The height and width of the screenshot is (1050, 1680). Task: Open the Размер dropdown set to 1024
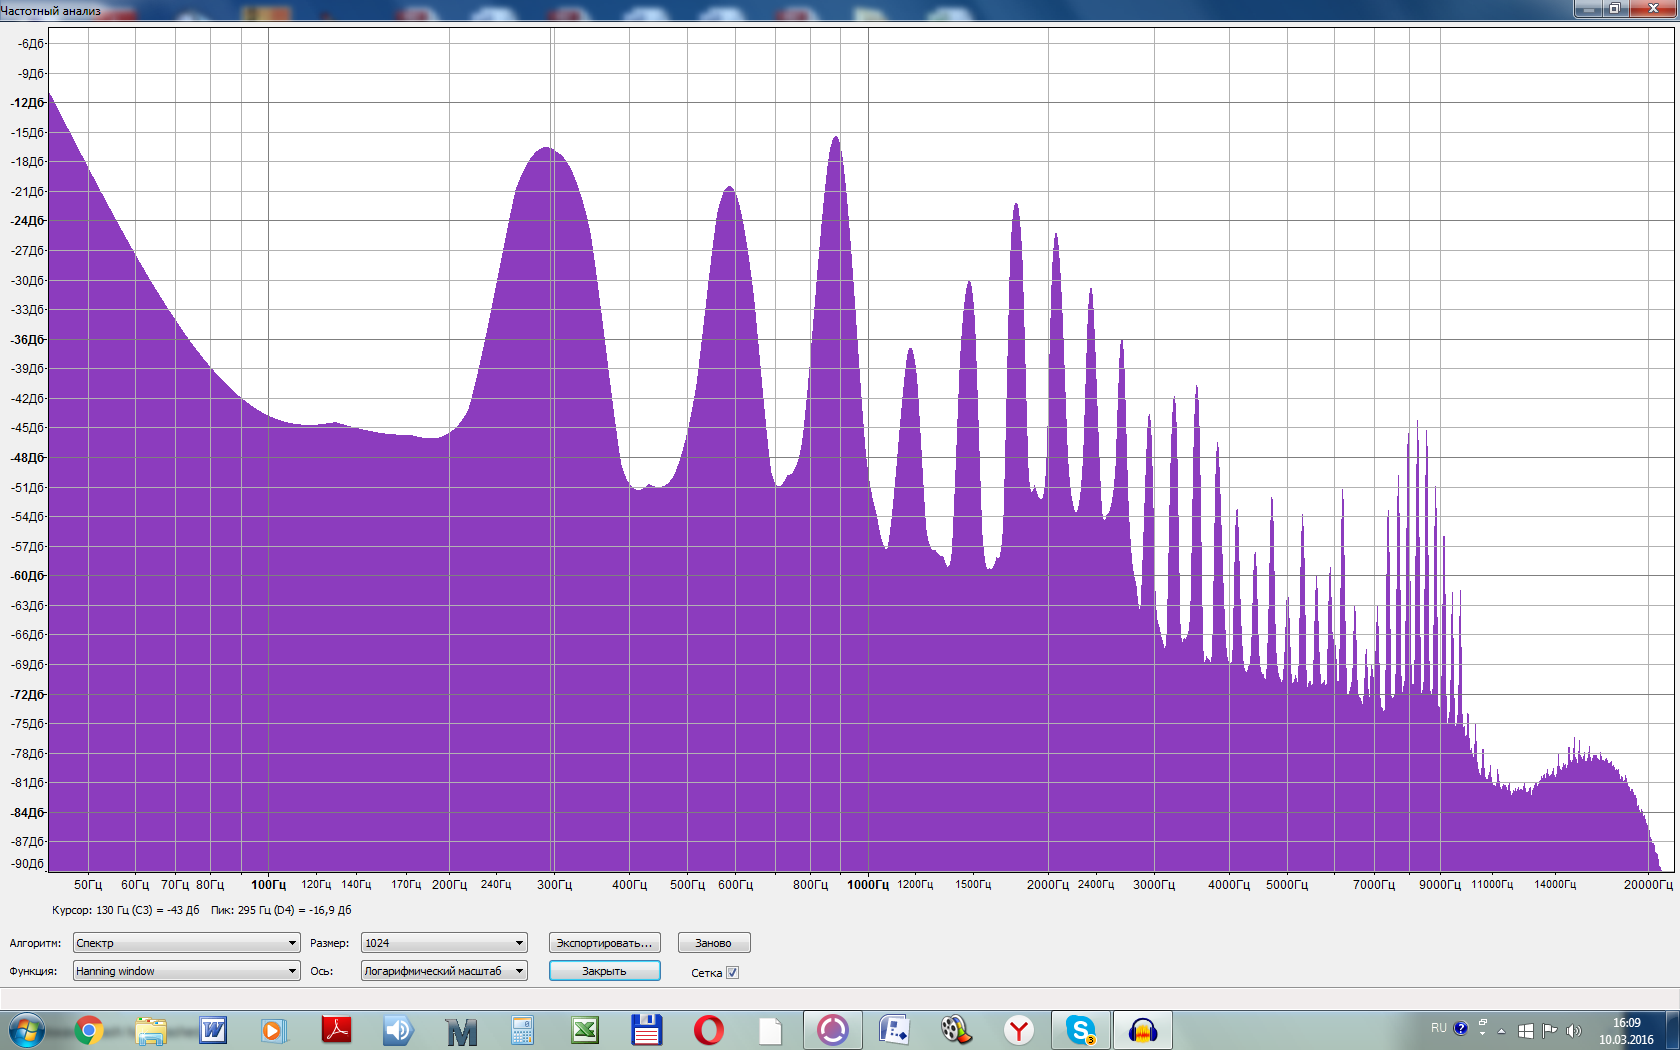tap(444, 943)
